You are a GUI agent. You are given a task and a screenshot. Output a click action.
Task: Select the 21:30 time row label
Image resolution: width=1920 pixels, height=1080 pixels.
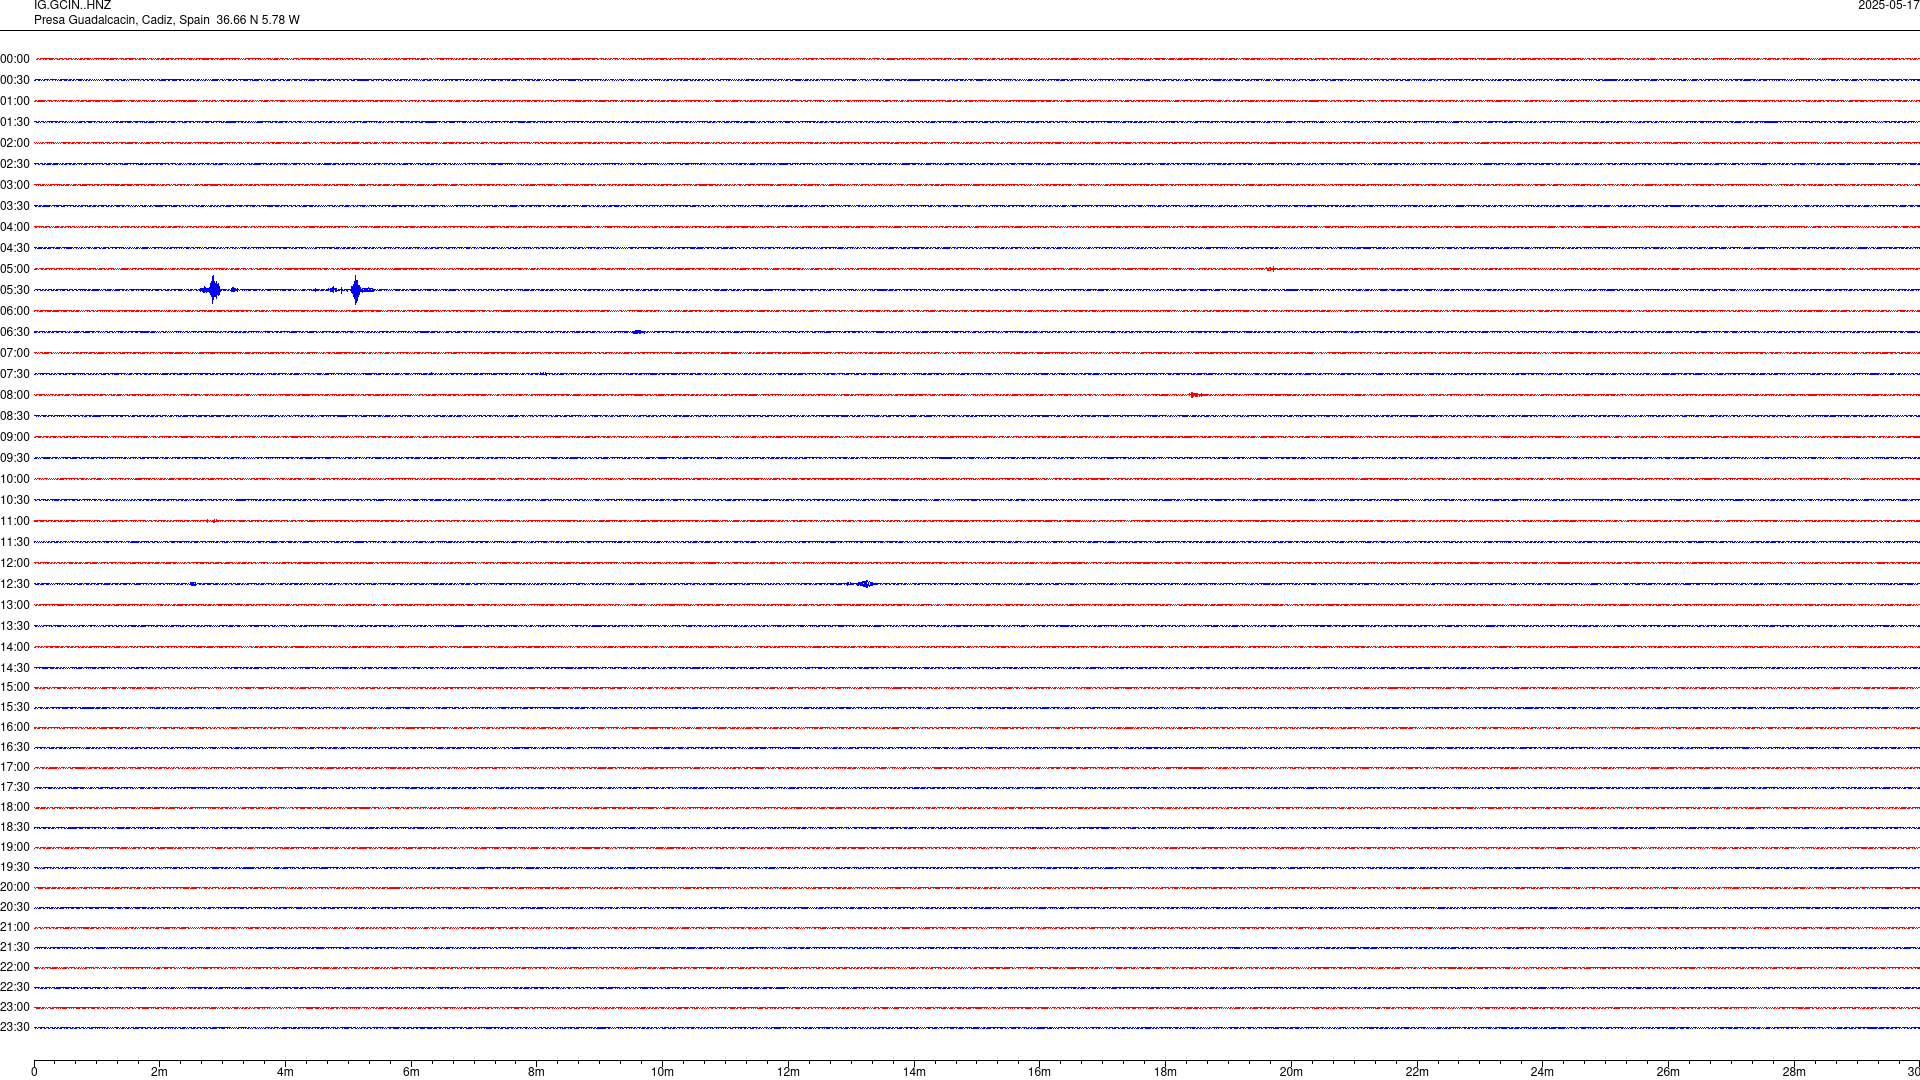point(15,947)
